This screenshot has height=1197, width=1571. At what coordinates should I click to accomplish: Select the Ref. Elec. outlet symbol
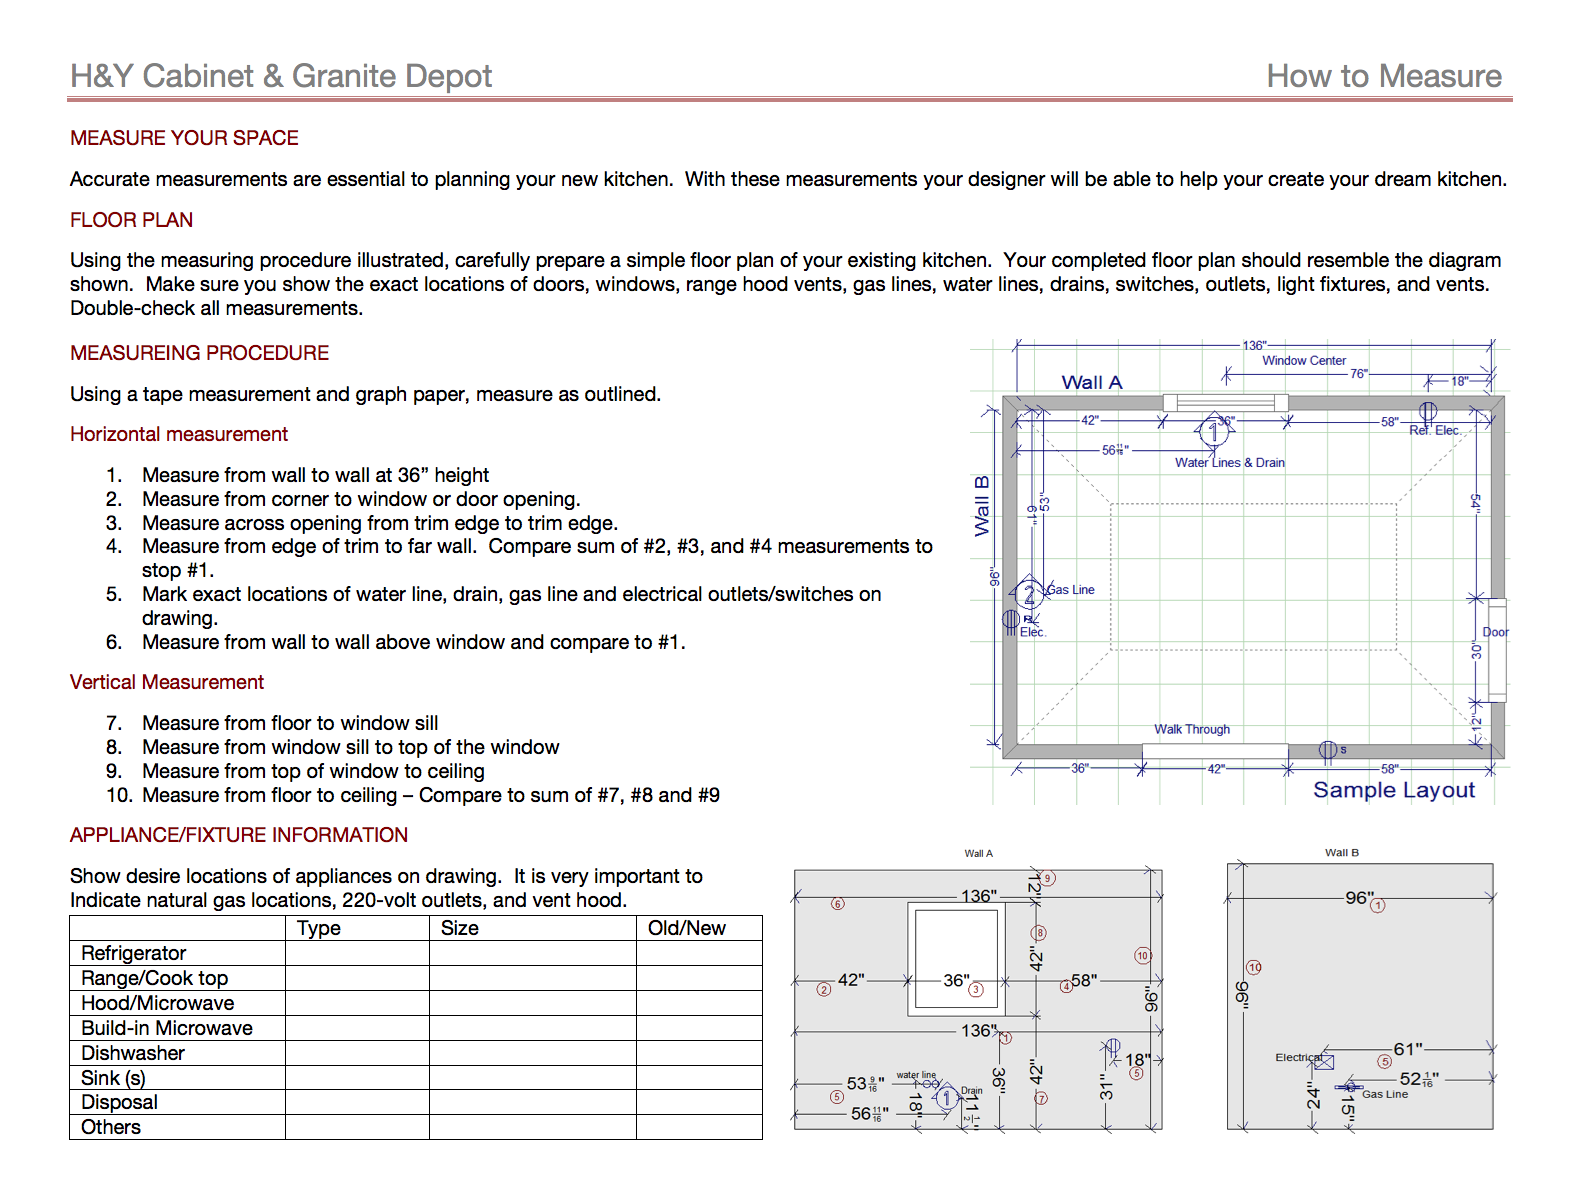click(1428, 411)
